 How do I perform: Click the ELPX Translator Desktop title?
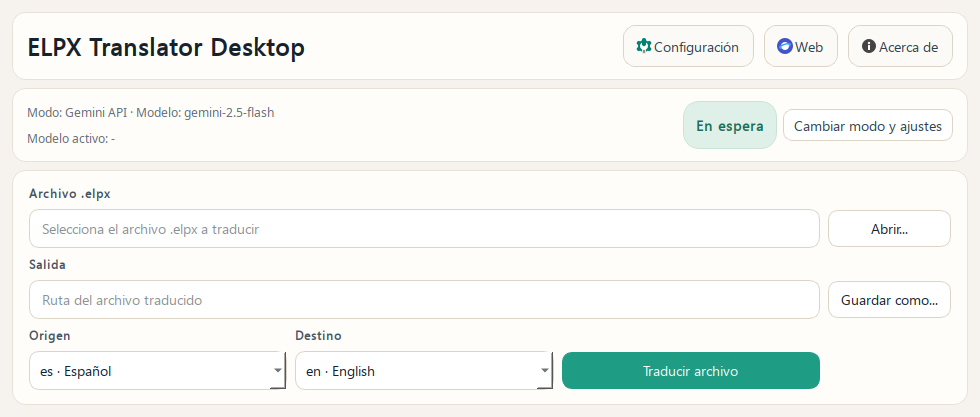[166, 47]
